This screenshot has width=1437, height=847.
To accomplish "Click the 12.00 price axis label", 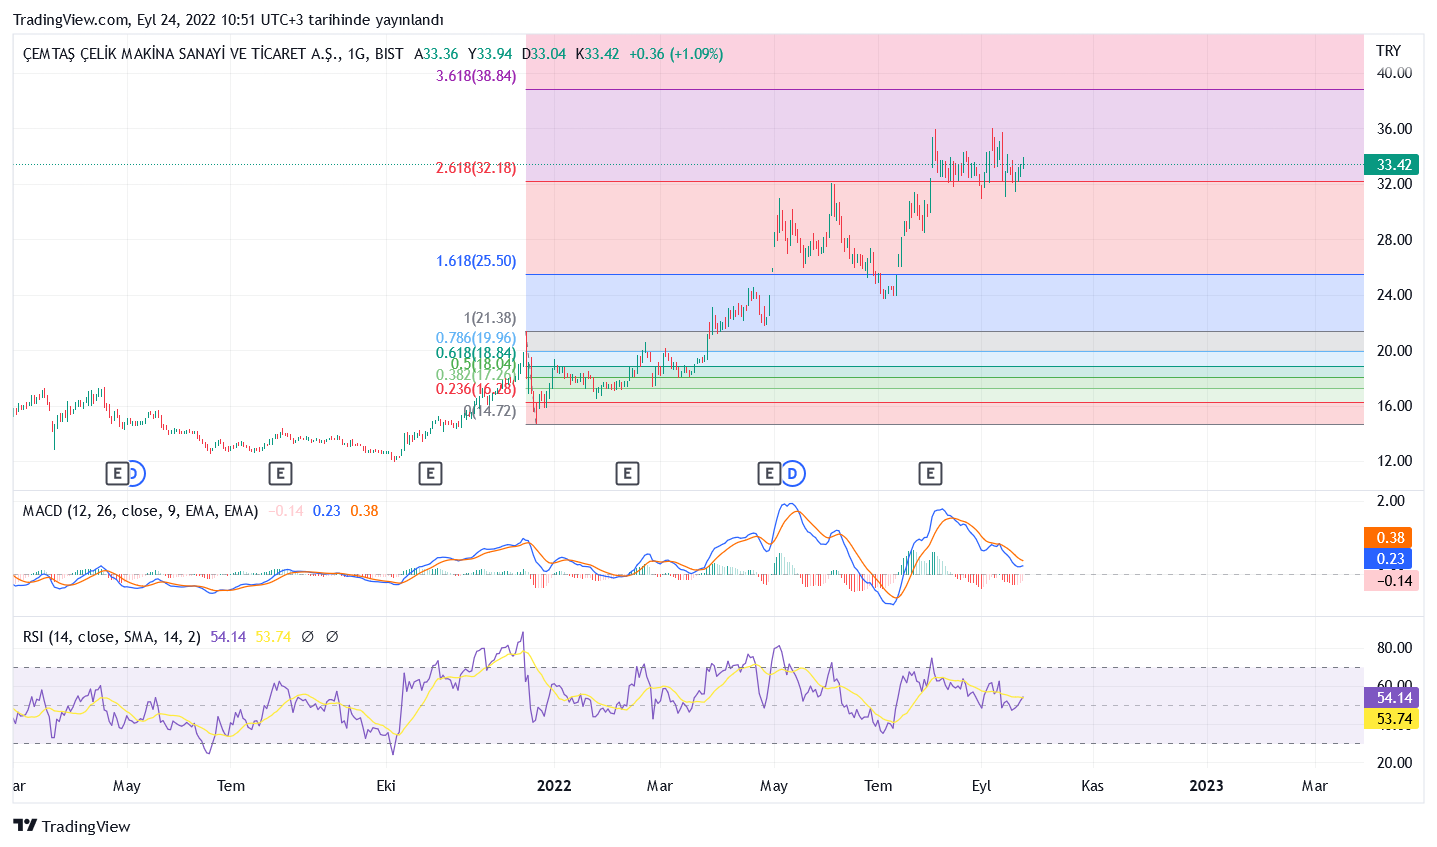I will 1394,461.
